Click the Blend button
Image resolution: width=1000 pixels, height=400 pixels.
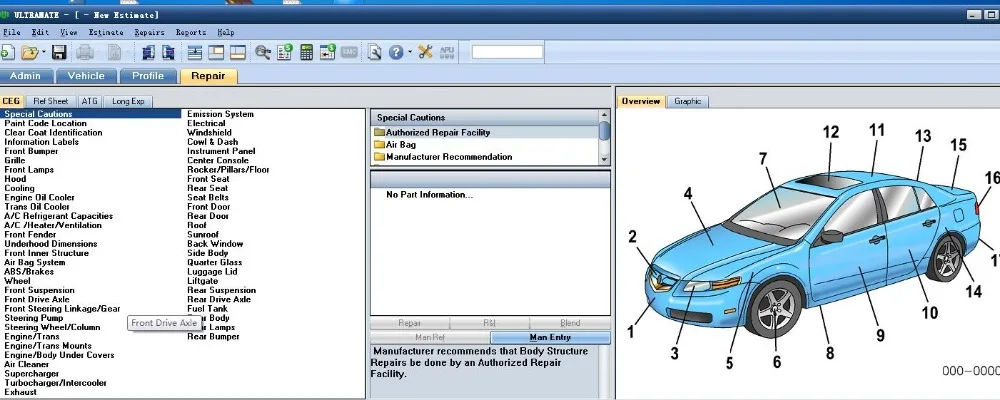pos(570,323)
